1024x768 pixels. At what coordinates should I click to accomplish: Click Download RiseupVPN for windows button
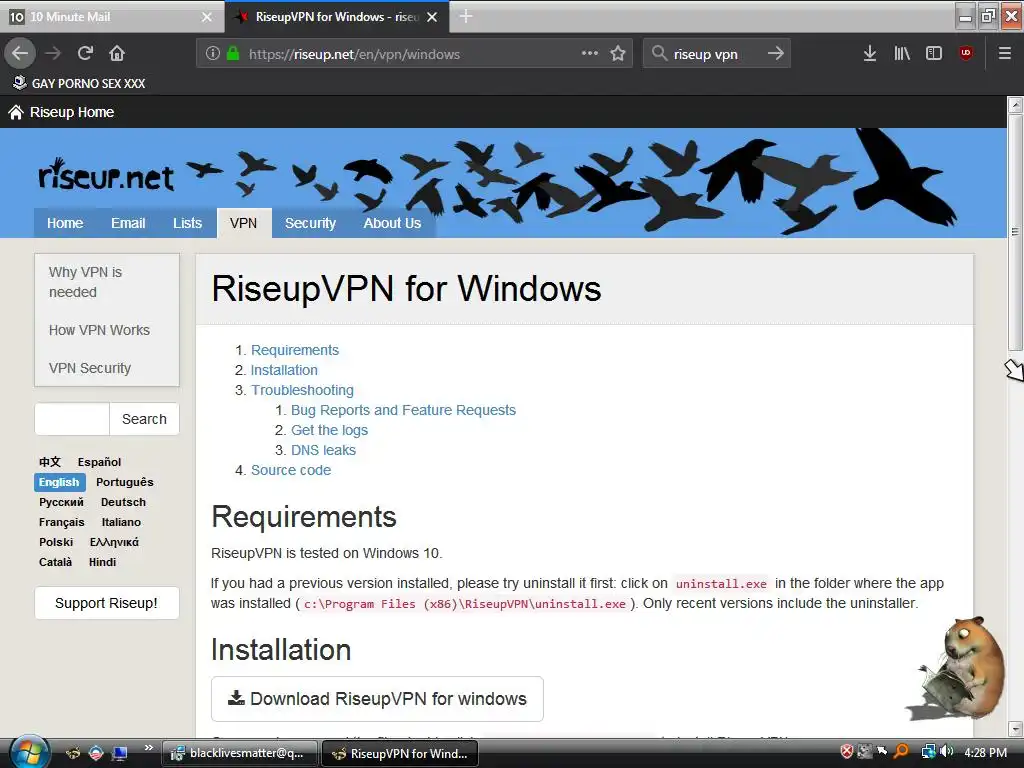(377, 699)
